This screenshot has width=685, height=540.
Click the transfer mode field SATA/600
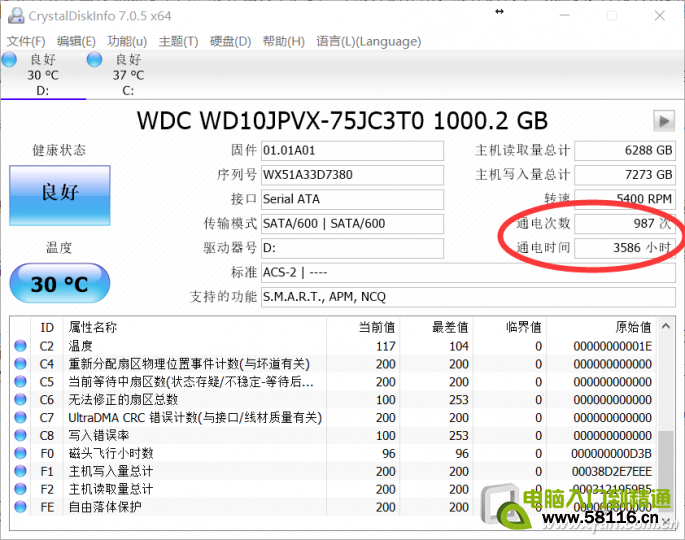coord(352,224)
